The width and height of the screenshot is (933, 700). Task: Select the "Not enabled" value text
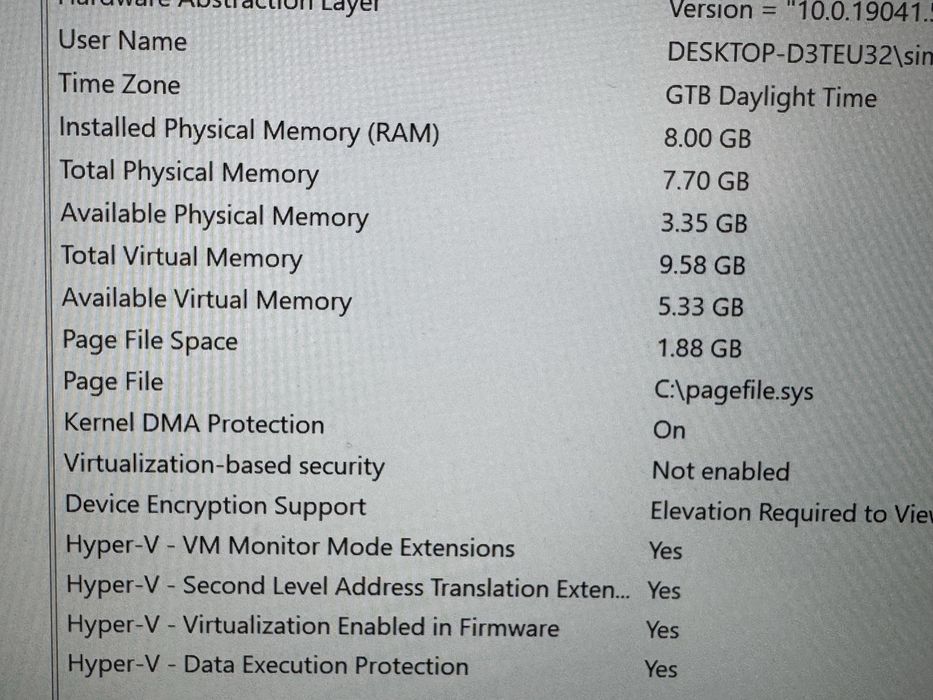(720, 471)
